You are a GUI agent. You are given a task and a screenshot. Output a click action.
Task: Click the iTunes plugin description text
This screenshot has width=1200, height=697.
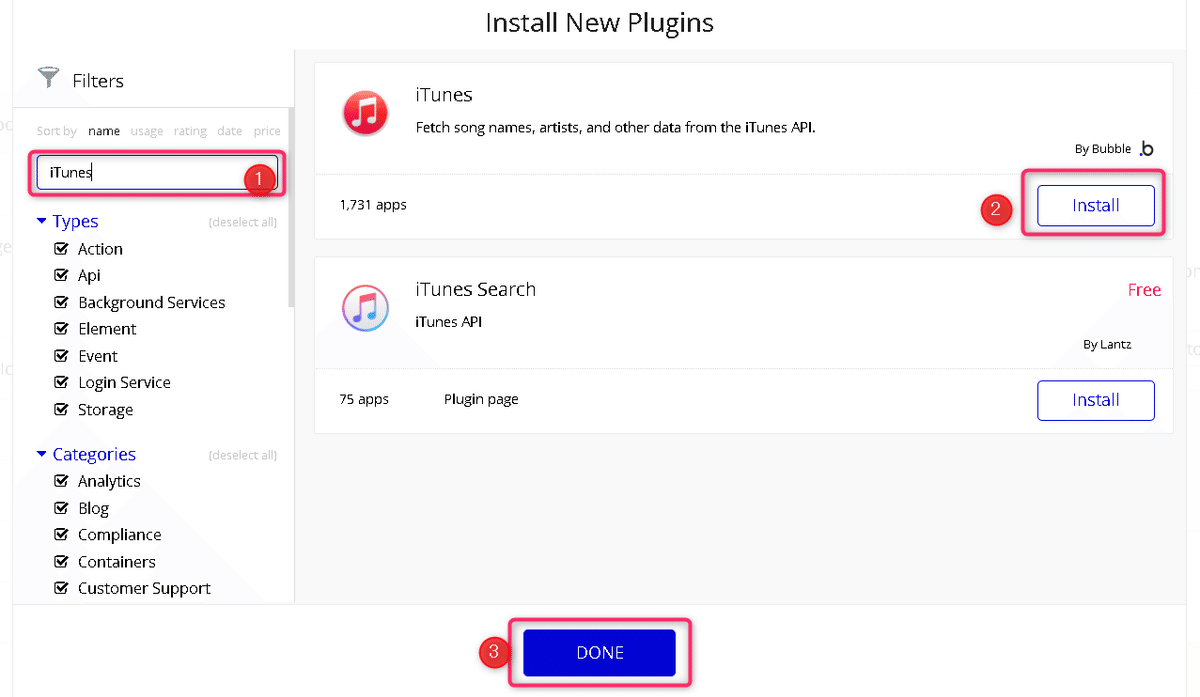(616, 128)
